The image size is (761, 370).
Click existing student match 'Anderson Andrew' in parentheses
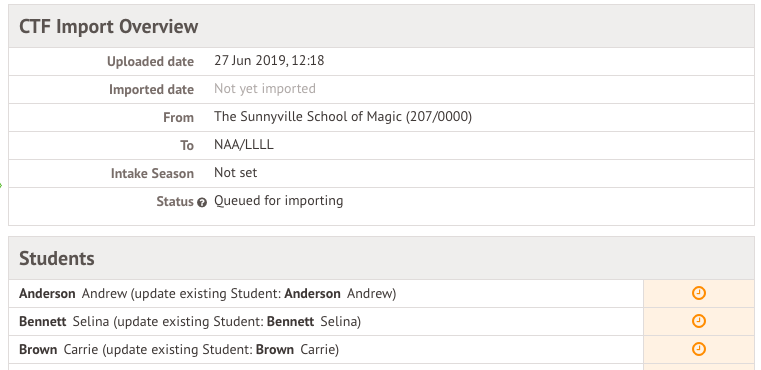tap(338, 294)
